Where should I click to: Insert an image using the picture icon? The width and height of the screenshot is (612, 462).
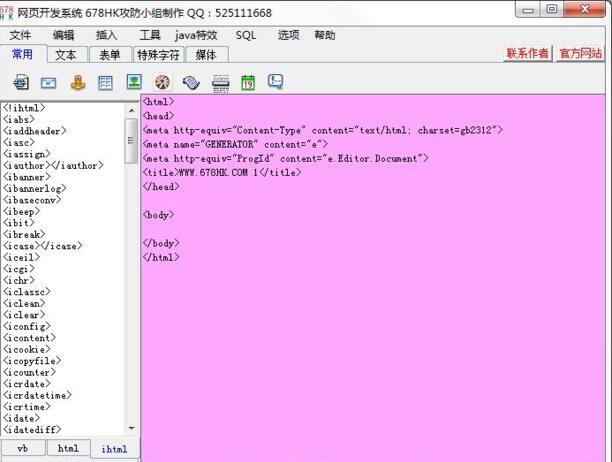click(x=134, y=82)
